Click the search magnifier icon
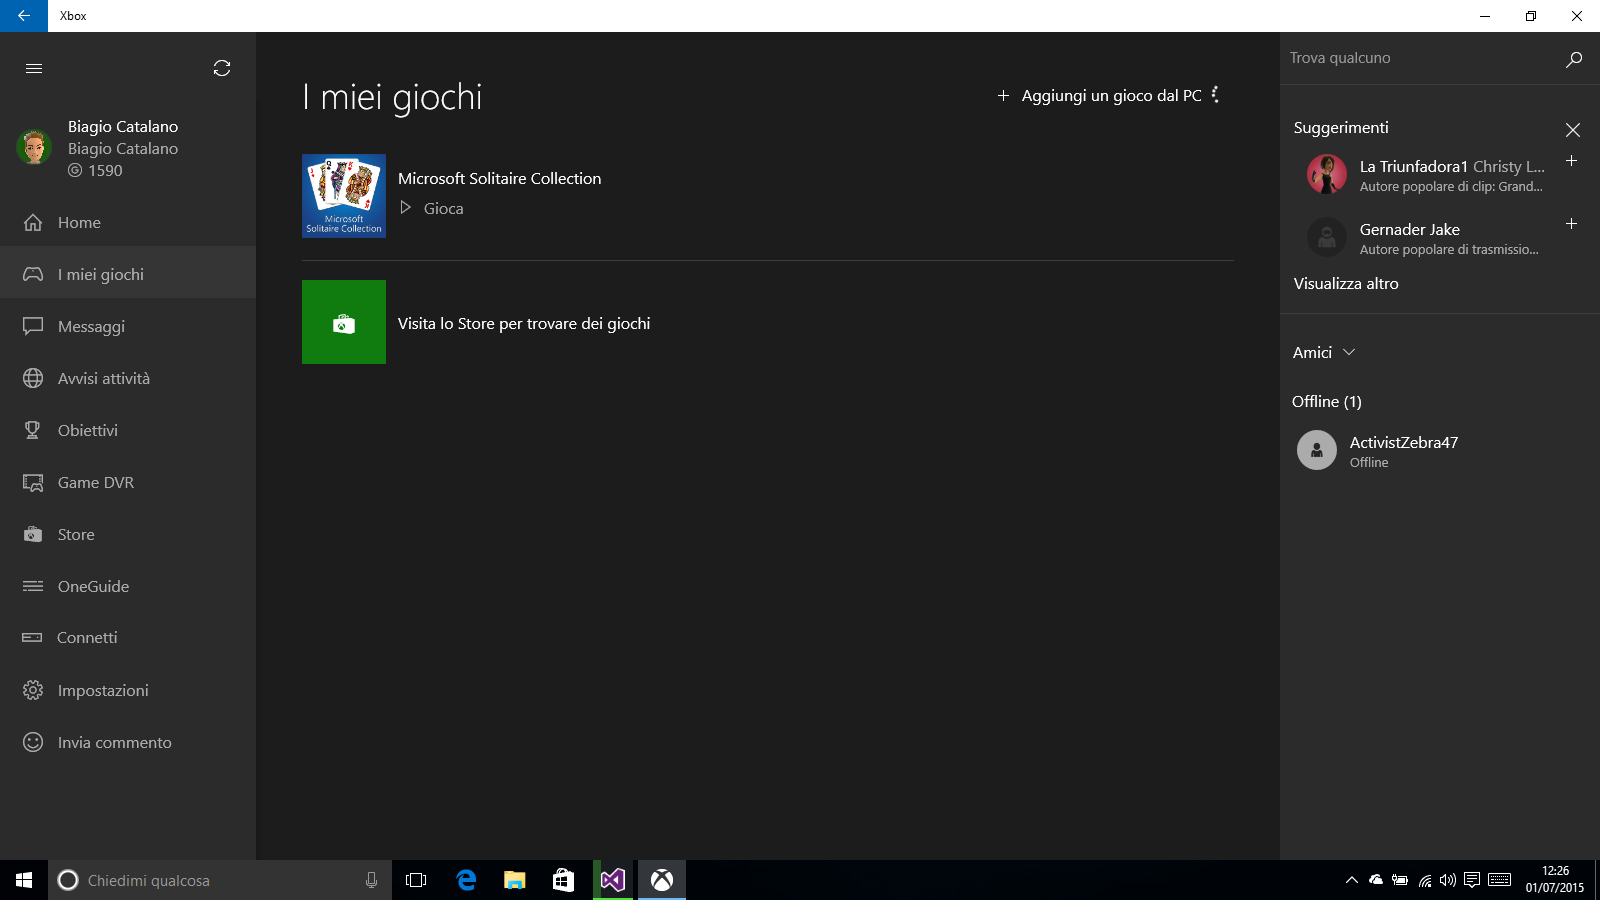The width and height of the screenshot is (1600, 900). (x=1574, y=59)
